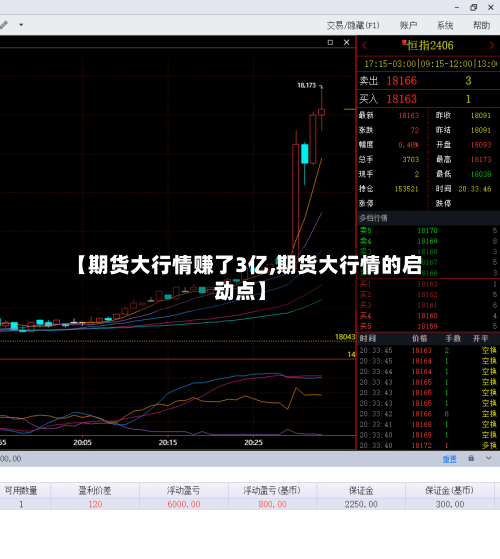Click the 最高 value 18173

pyautogui.click(x=481, y=160)
